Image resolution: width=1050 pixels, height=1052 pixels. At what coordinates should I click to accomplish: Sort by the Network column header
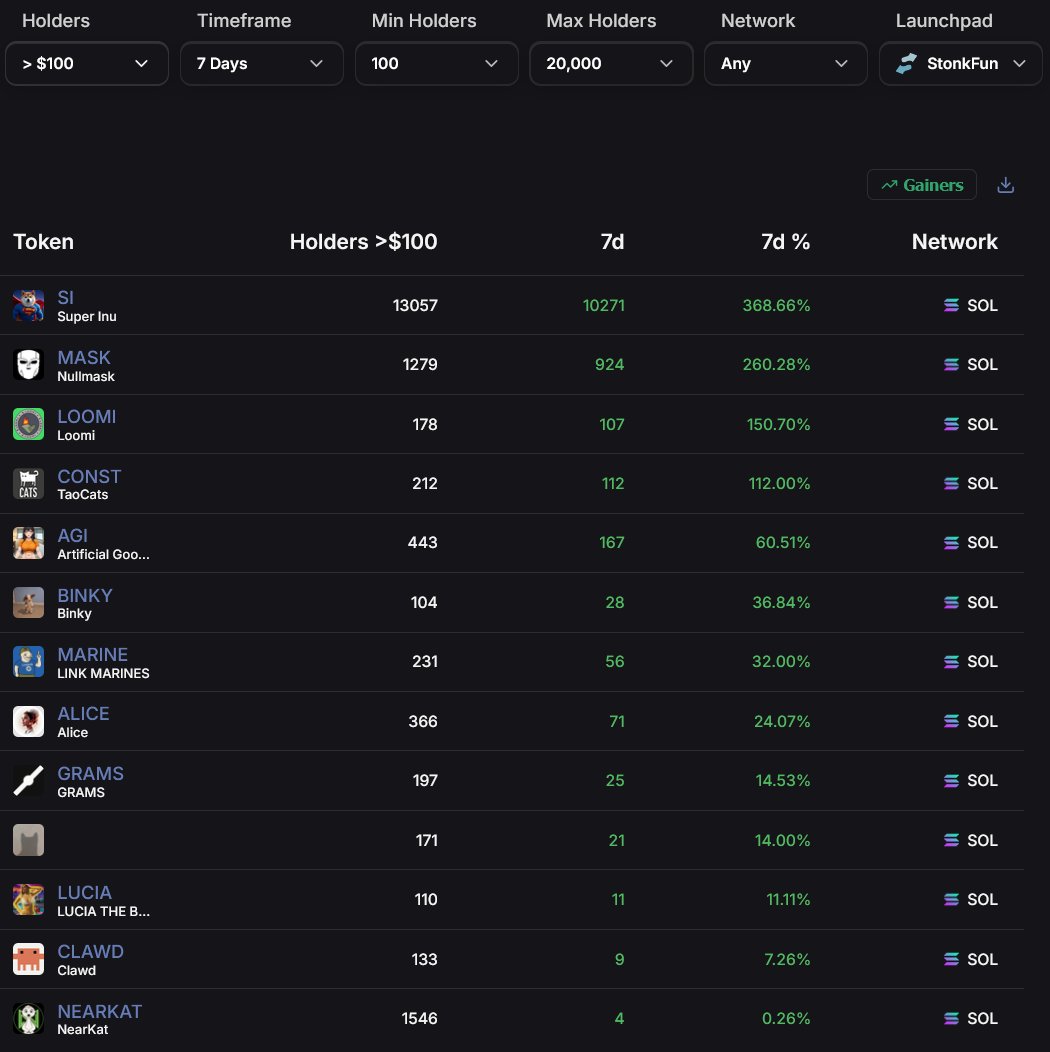(954, 242)
